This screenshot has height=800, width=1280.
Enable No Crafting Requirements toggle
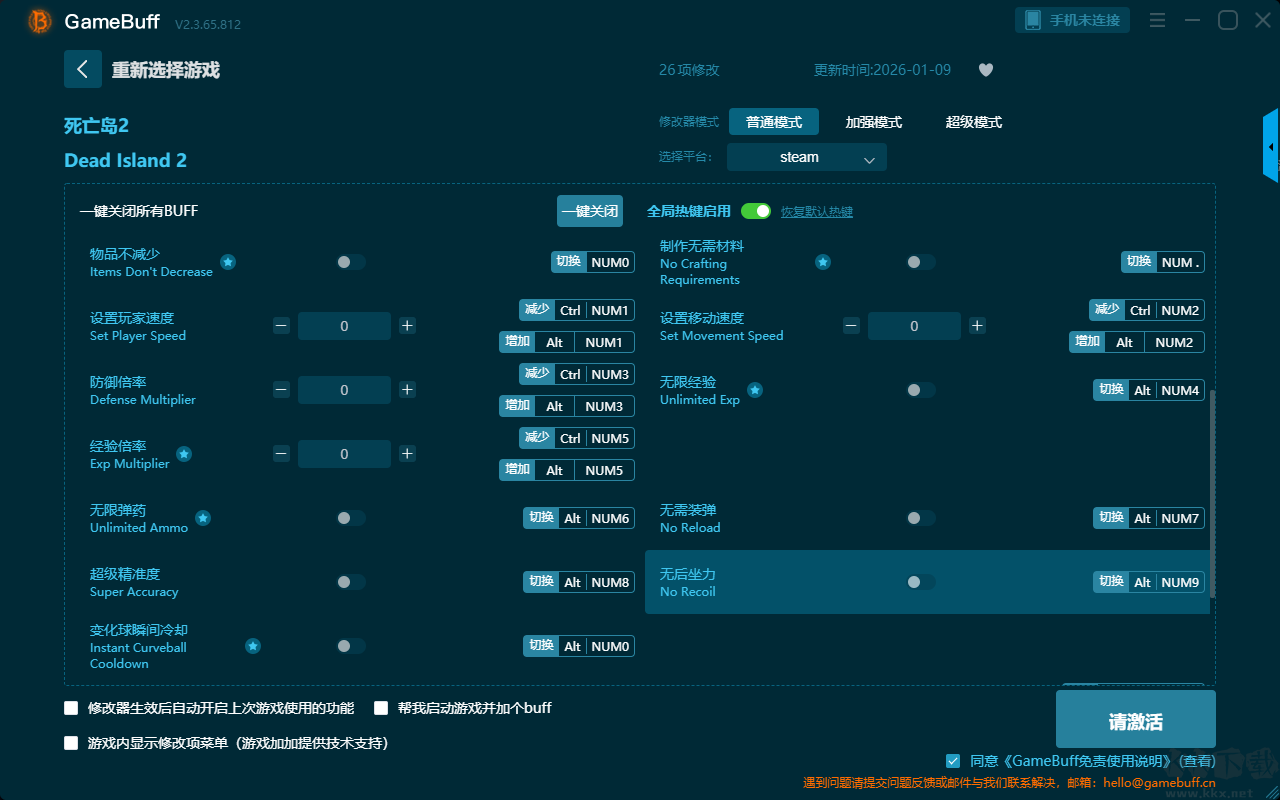pos(921,262)
